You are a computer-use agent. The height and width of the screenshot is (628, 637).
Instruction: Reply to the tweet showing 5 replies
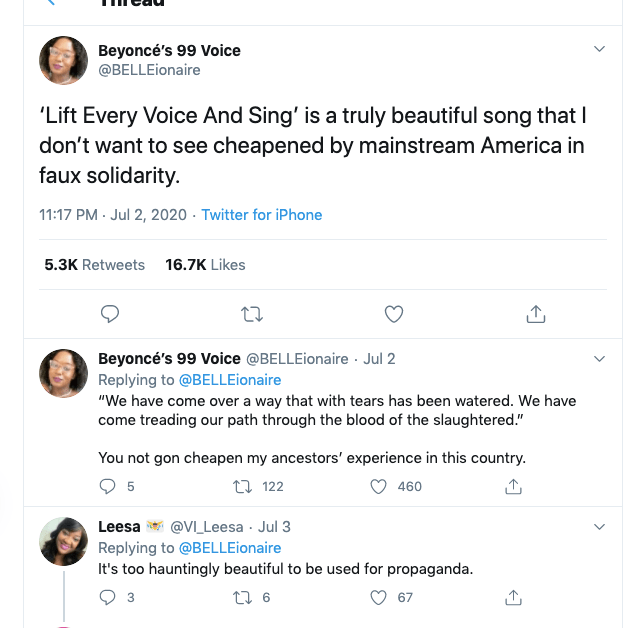pos(110,487)
